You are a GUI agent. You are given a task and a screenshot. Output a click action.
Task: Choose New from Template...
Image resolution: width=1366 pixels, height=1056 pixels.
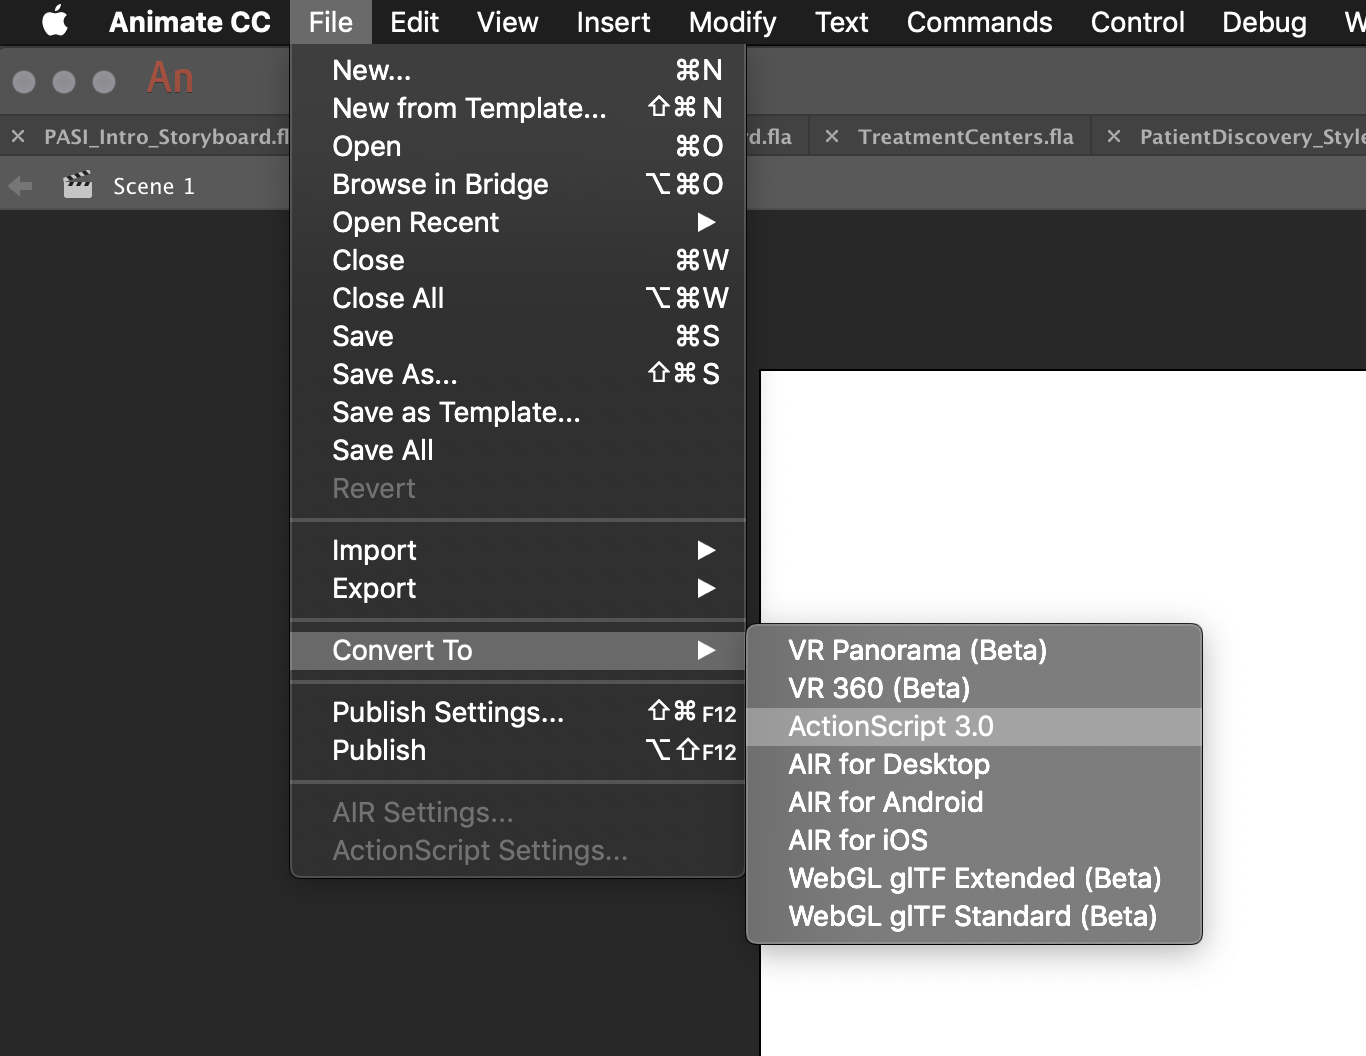[x=518, y=108]
